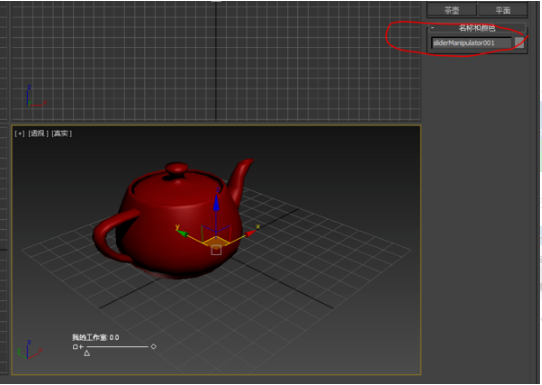542x385 pixels.
Task: Open the [透视] perspective view menu
Action: click(38, 133)
